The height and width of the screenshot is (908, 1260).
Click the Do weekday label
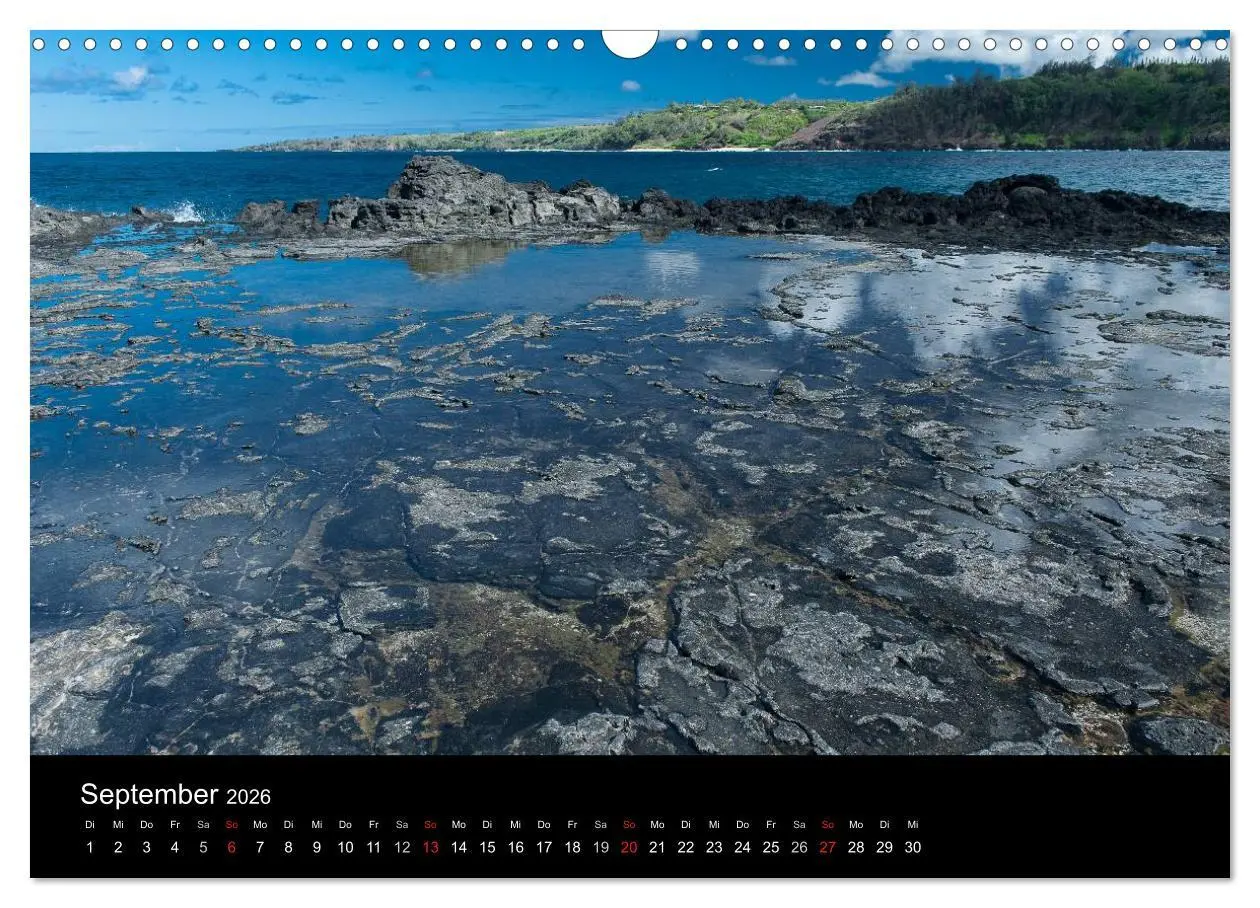[144, 825]
